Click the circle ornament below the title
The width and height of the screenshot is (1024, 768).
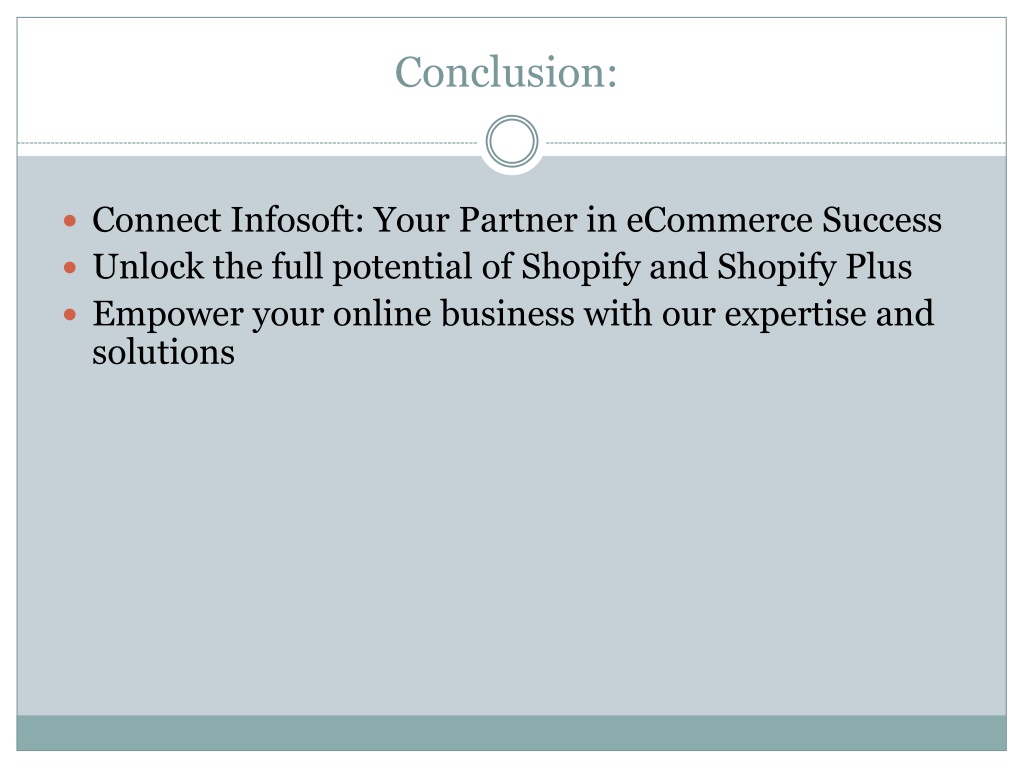click(512, 141)
